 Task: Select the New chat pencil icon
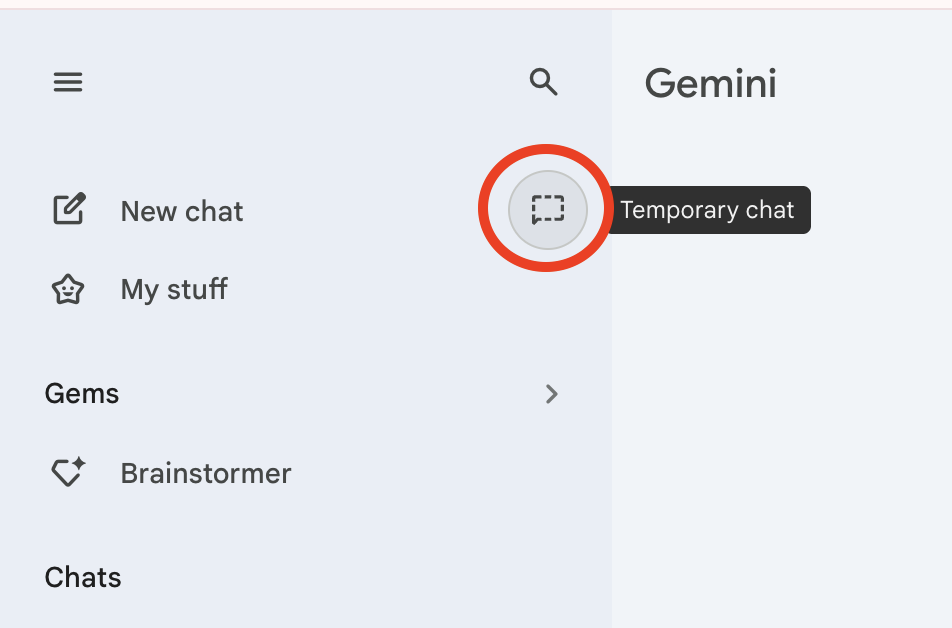pyautogui.click(x=67, y=210)
